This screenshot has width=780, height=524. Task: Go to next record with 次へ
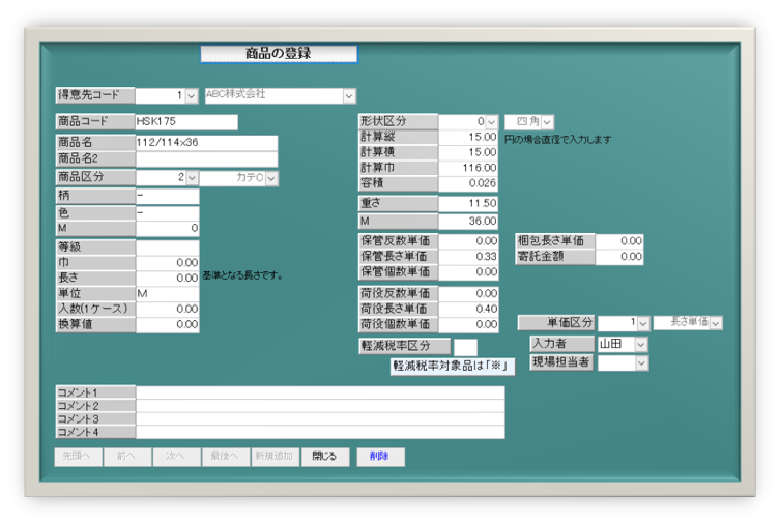[176, 457]
